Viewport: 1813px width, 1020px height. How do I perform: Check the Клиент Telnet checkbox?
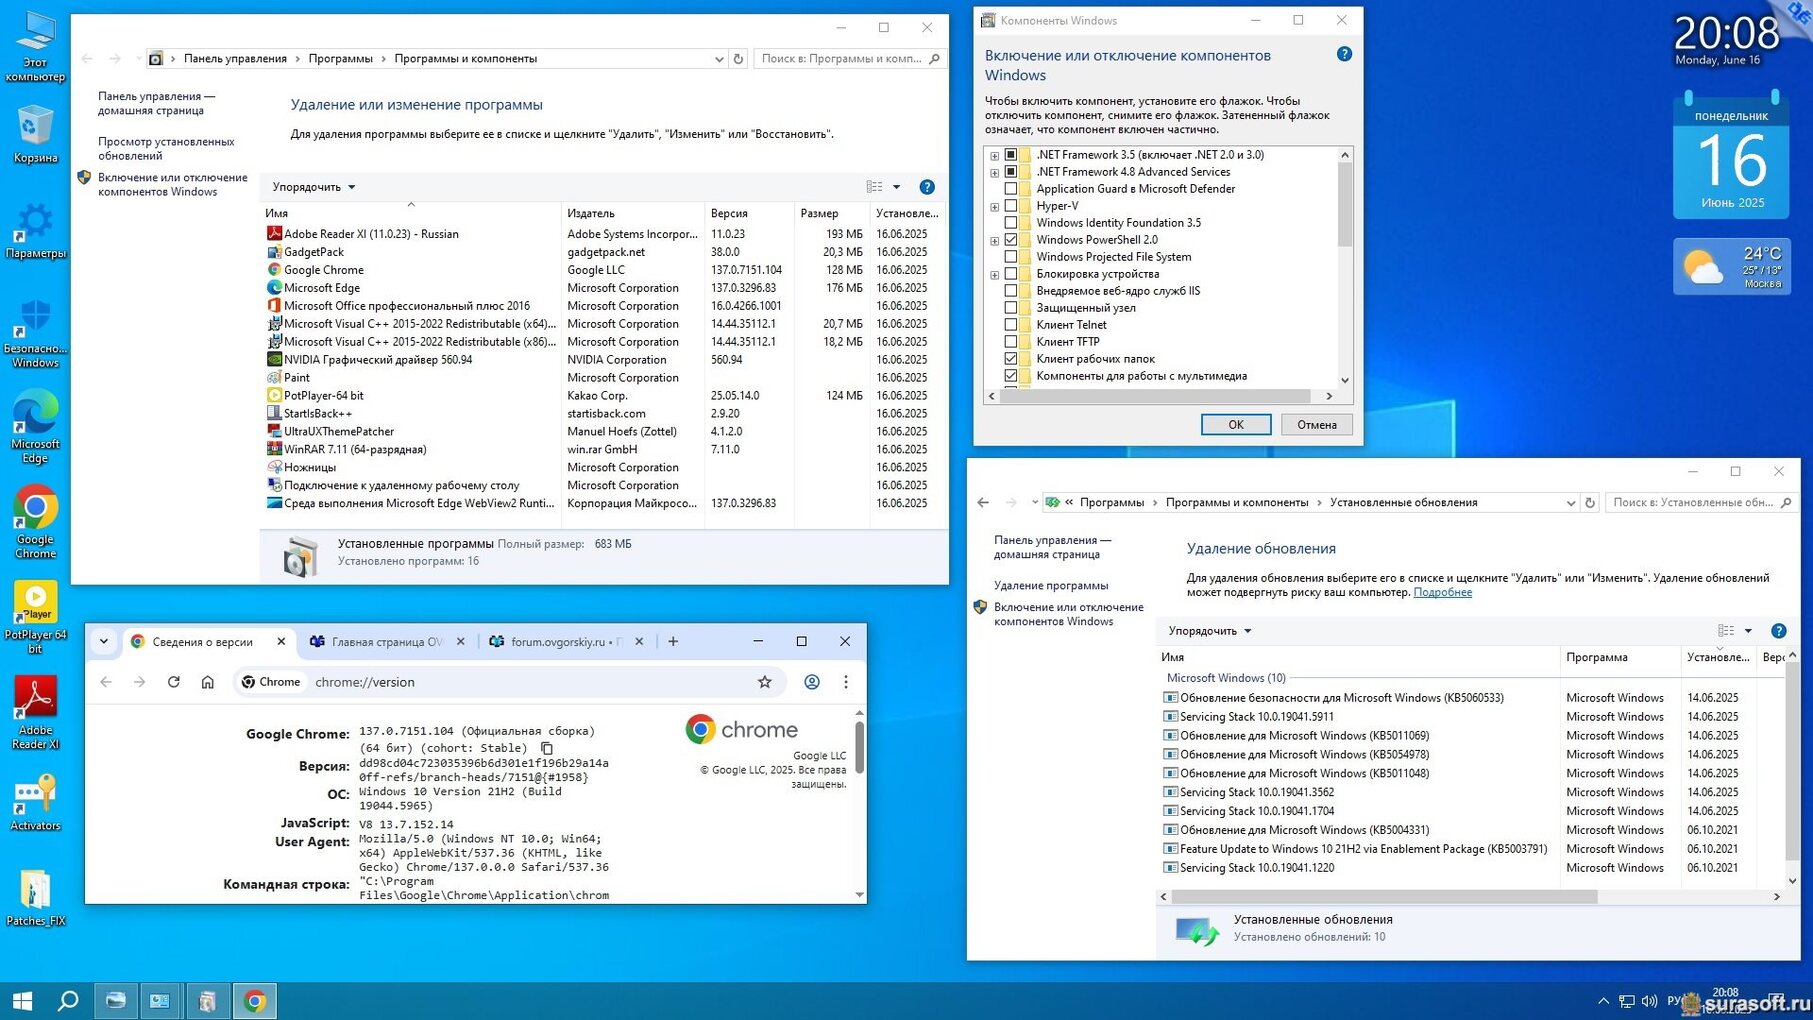pyautogui.click(x=1011, y=325)
